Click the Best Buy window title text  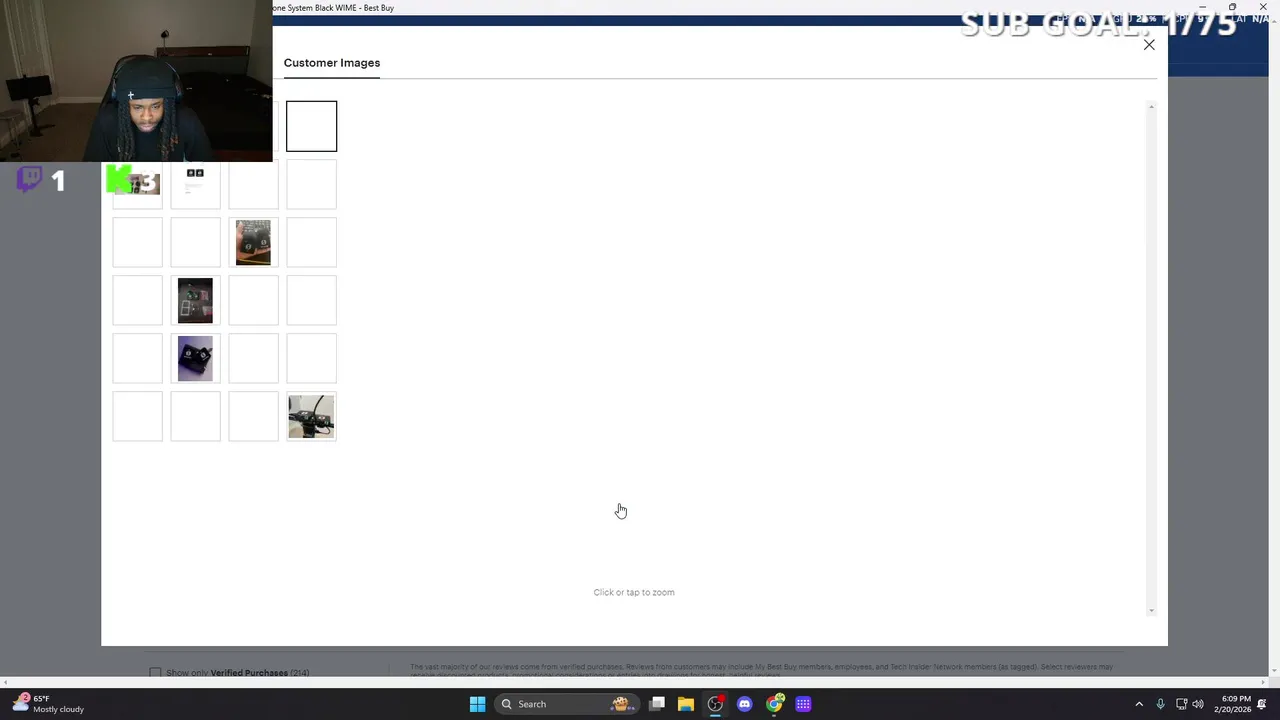(334, 8)
